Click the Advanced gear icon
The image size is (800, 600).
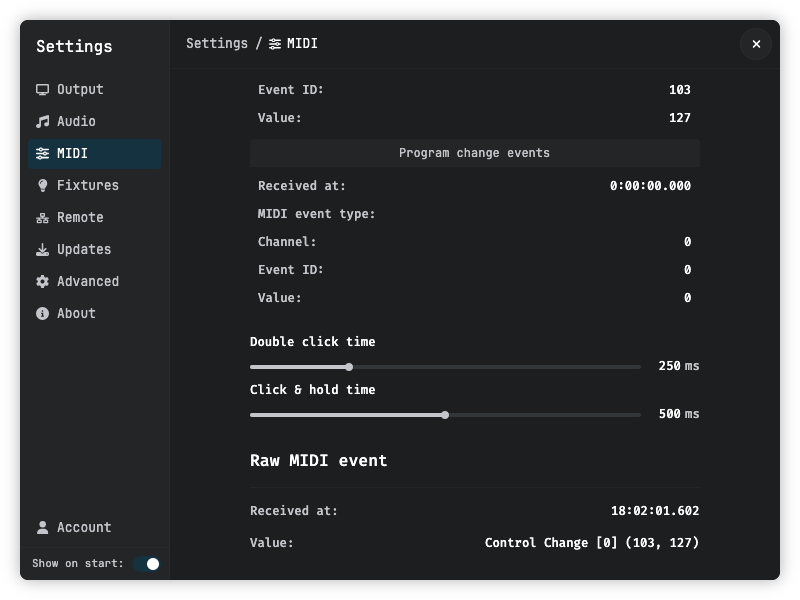(42, 282)
